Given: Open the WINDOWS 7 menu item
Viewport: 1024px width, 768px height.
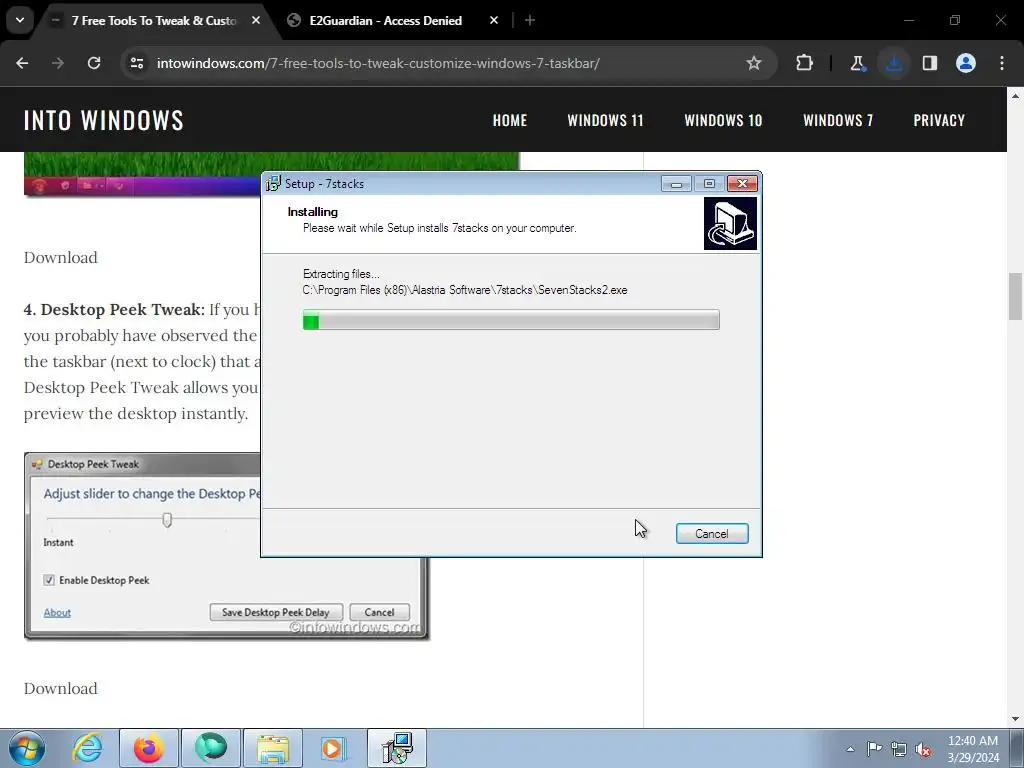Looking at the screenshot, I should click(x=838, y=120).
